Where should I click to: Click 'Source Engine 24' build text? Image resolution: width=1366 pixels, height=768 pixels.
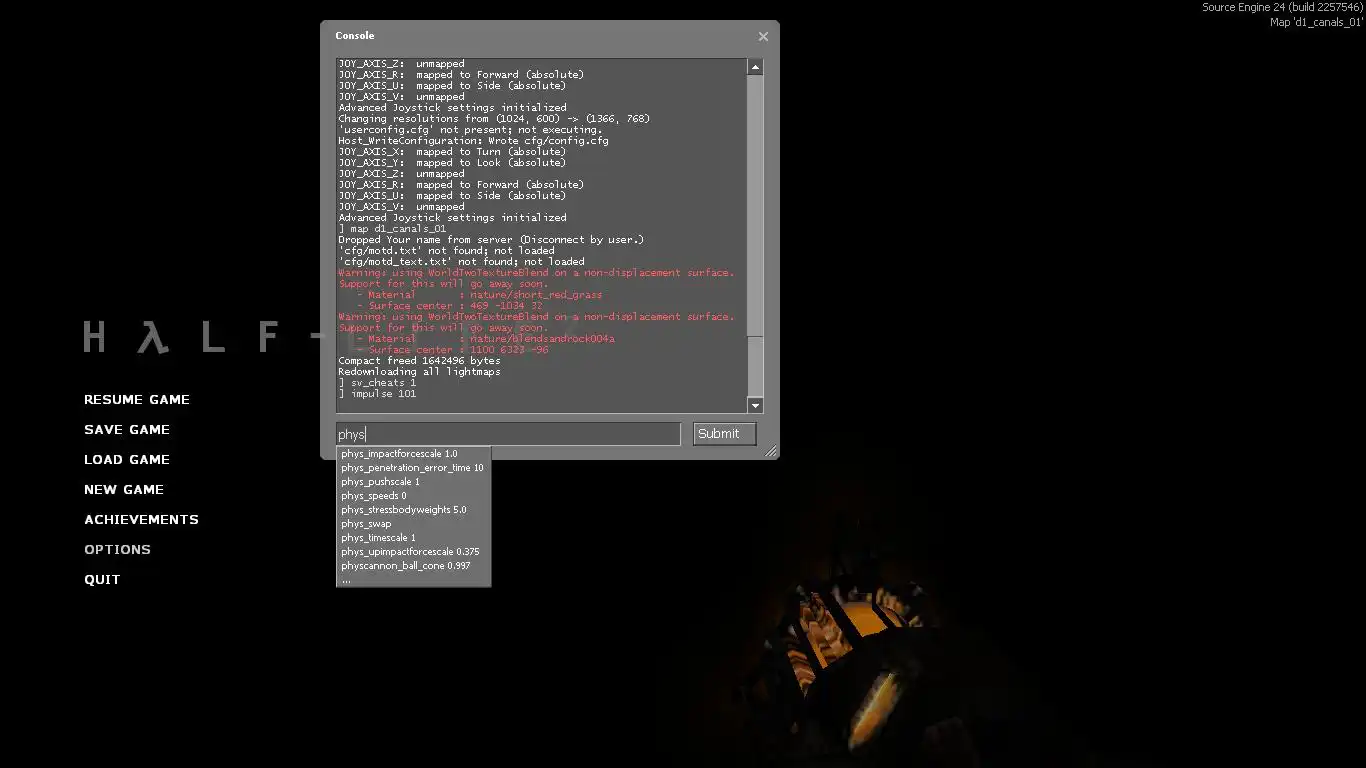point(1282,7)
